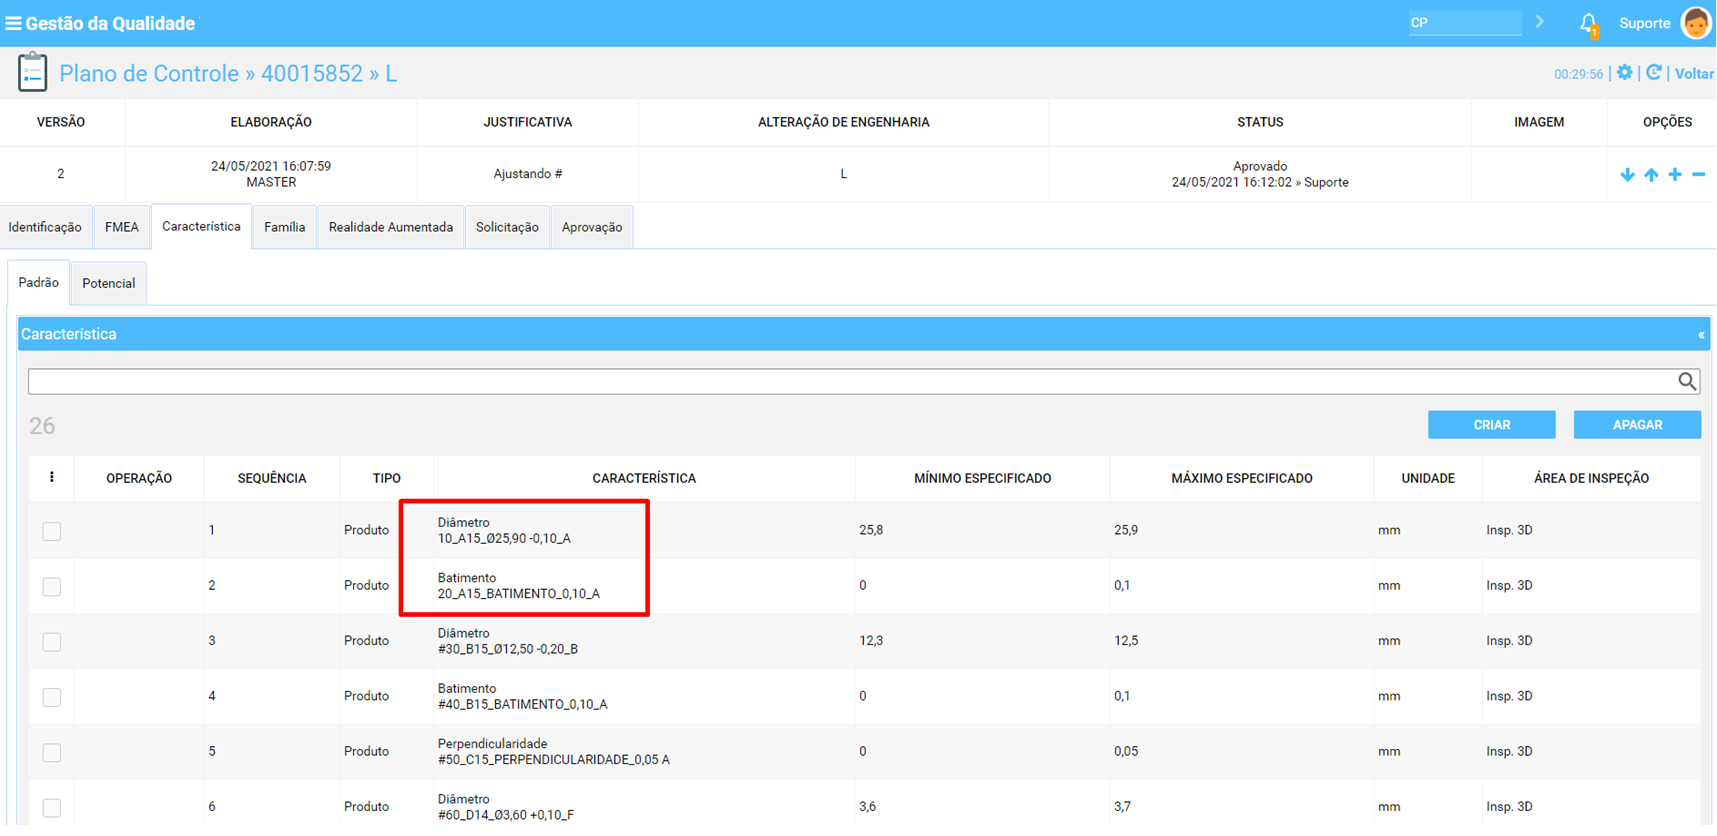
Task: Sort by MÍNIMO ESPECIFICADO column header
Action: (x=982, y=479)
